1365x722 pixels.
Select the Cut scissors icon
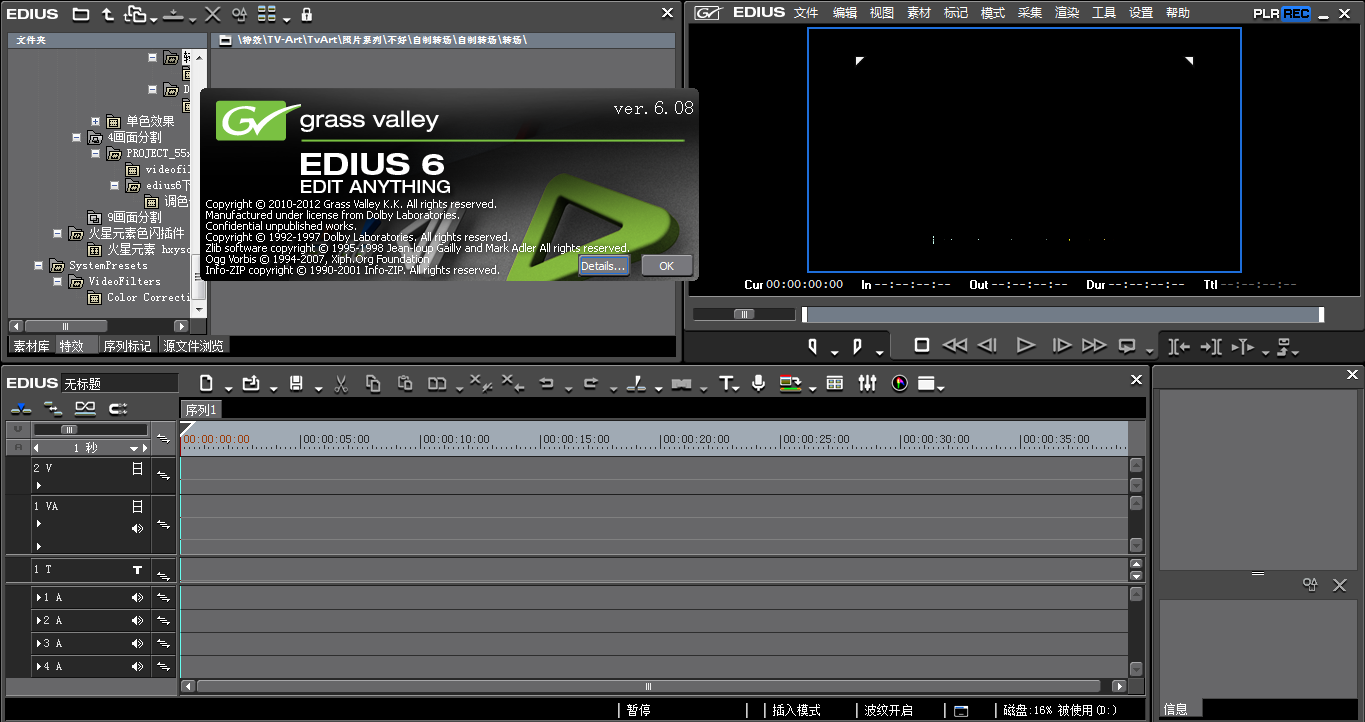tap(340, 383)
